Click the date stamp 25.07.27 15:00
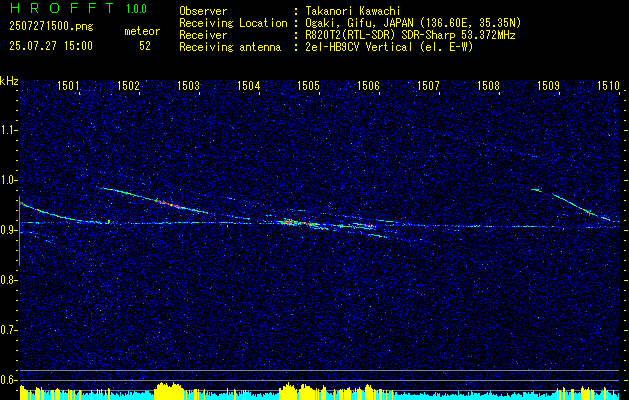The image size is (629, 400). coord(51,45)
